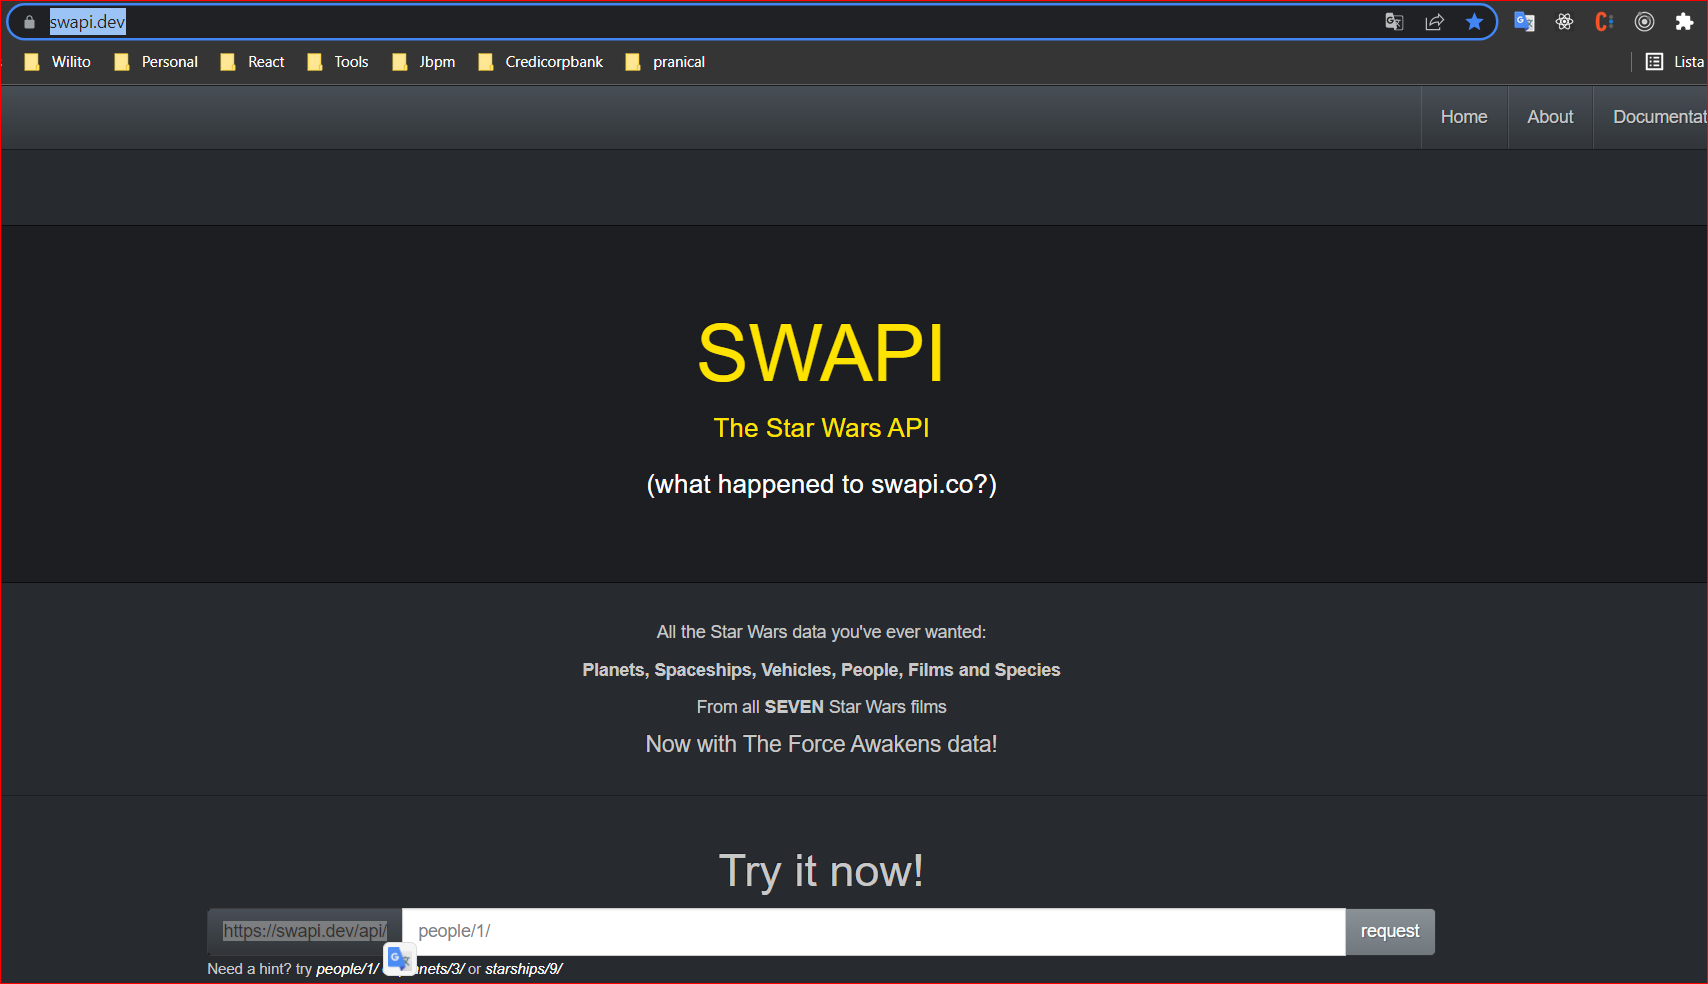Open the reading list icon
The image size is (1708, 984).
tap(1655, 62)
